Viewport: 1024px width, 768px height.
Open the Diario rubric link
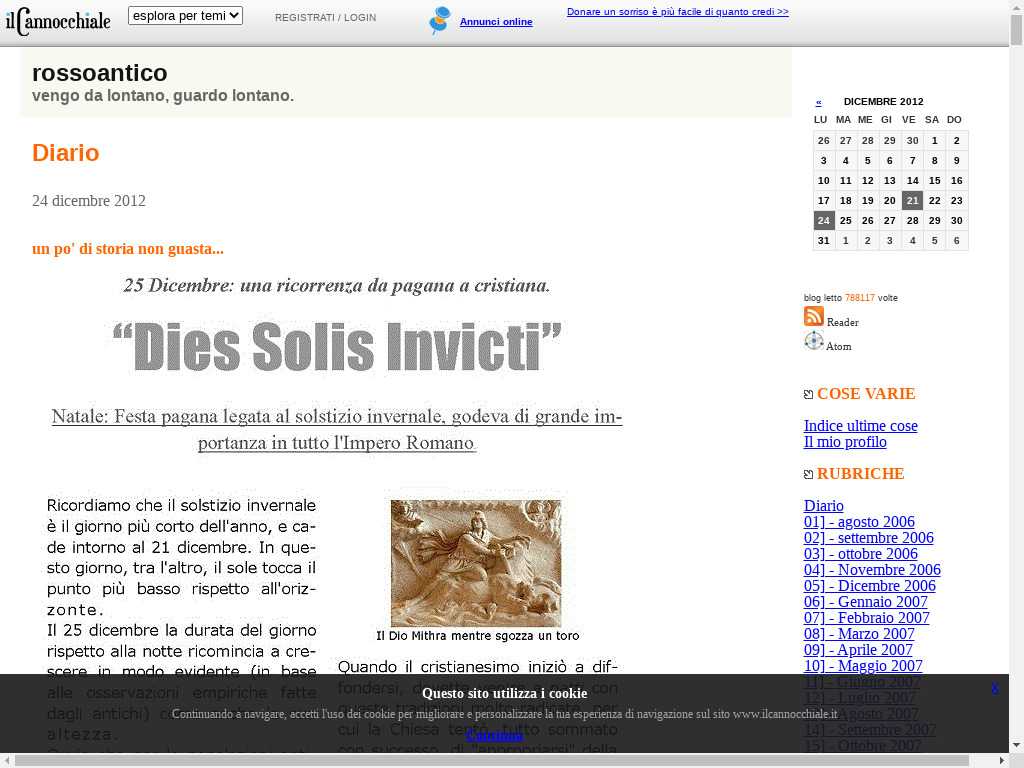point(823,506)
